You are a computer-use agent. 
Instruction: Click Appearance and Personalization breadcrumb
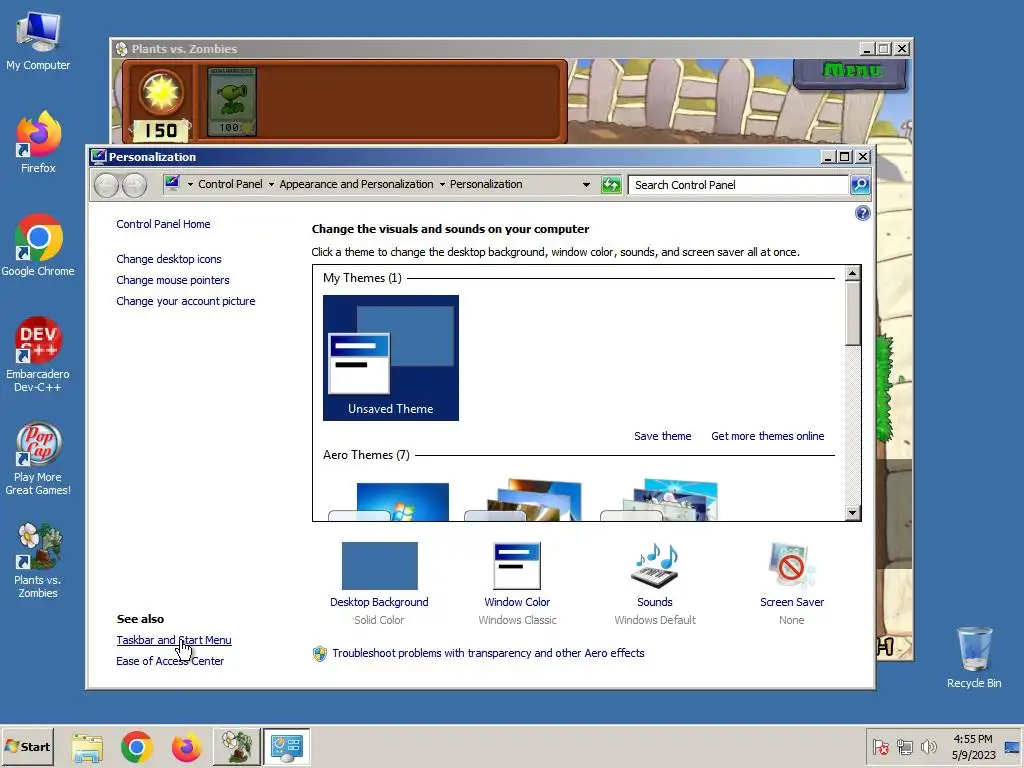pyautogui.click(x=356, y=184)
